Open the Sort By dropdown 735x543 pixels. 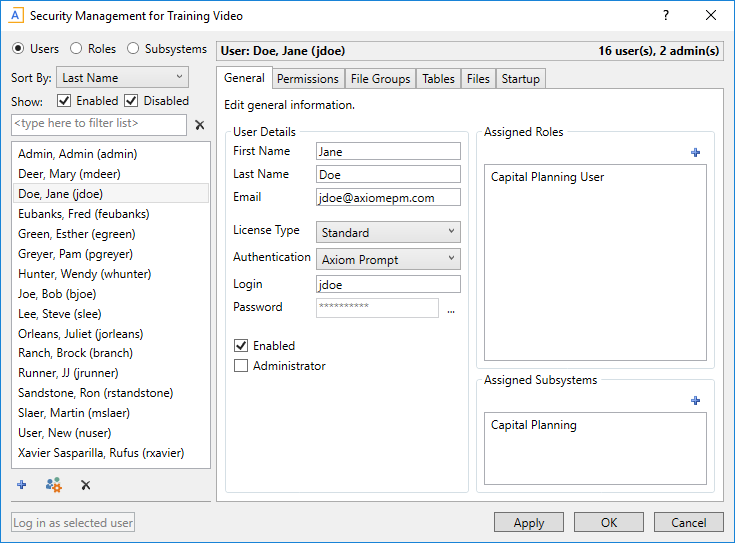[x=121, y=77]
